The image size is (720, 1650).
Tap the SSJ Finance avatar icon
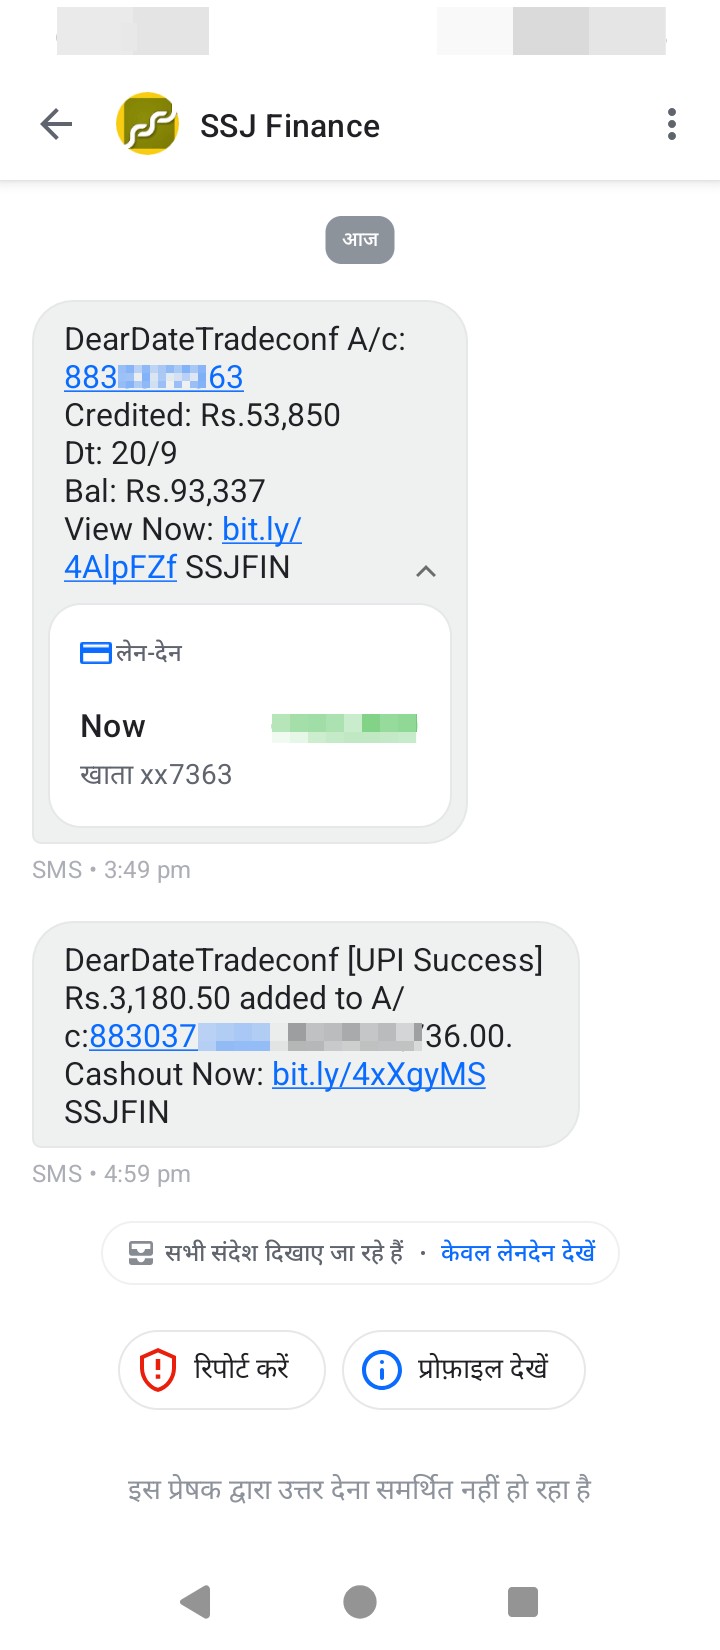pyautogui.click(x=147, y=124)
